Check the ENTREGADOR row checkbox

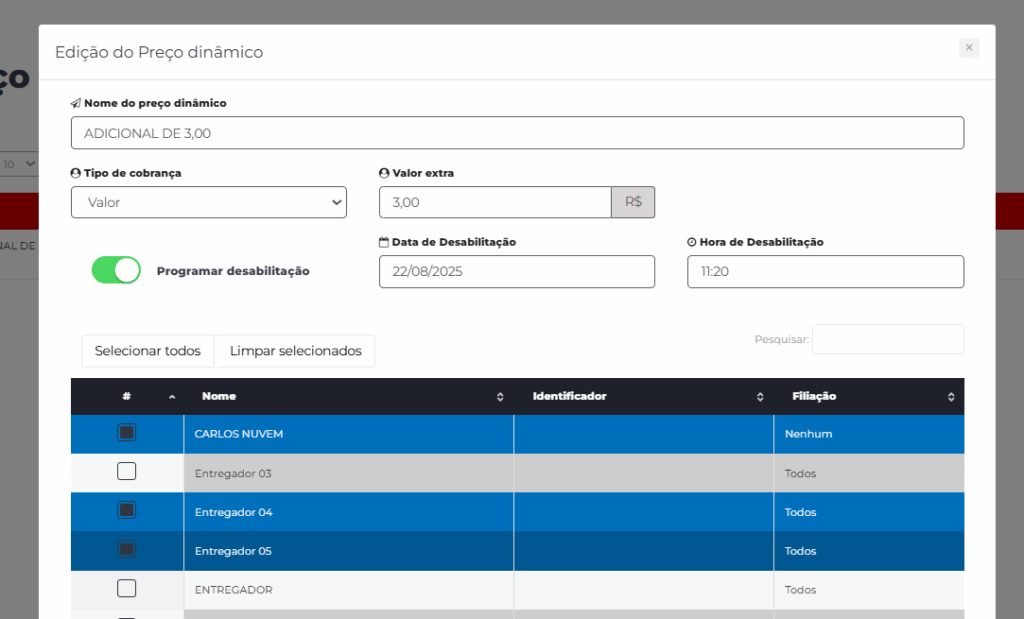pyautogui.click(x=127, y=589)
